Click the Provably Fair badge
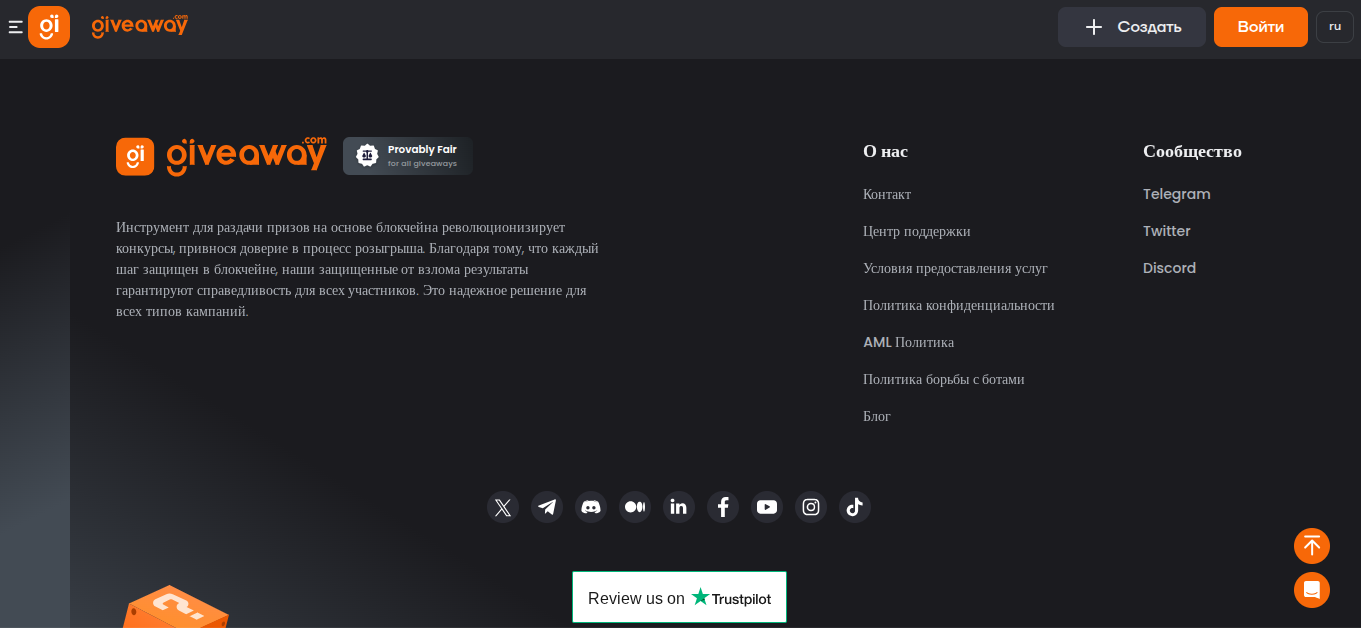The width and height of the screenshot is (1361, 628). point(407,156)
